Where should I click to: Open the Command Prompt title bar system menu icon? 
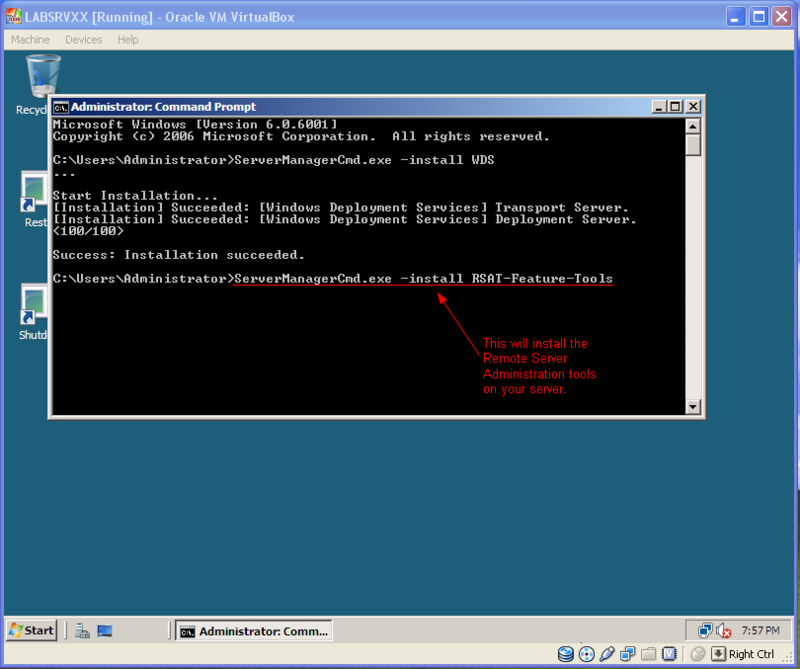point(61,107)
